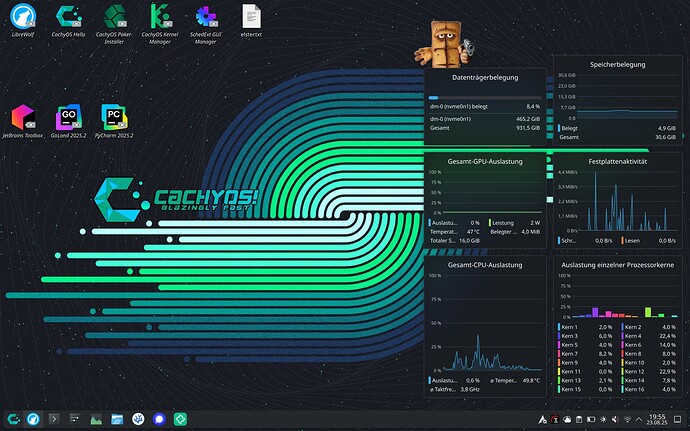The width and height of the screenshot is (690, 431).
Task: Click LibreWolf icon in the taskbar
Action: (x=33, y=419)
